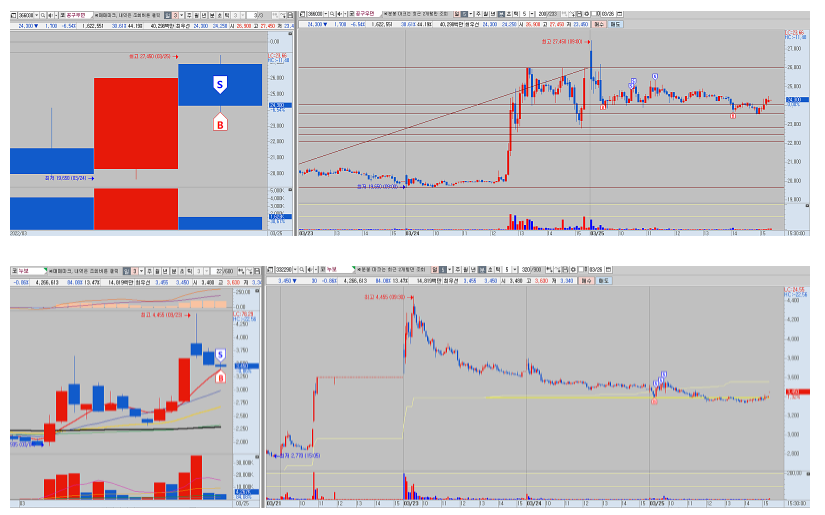The image size is (825, 515).
Task: Select 년 (yearly) period in top-right chart
Action: [494, 14]
